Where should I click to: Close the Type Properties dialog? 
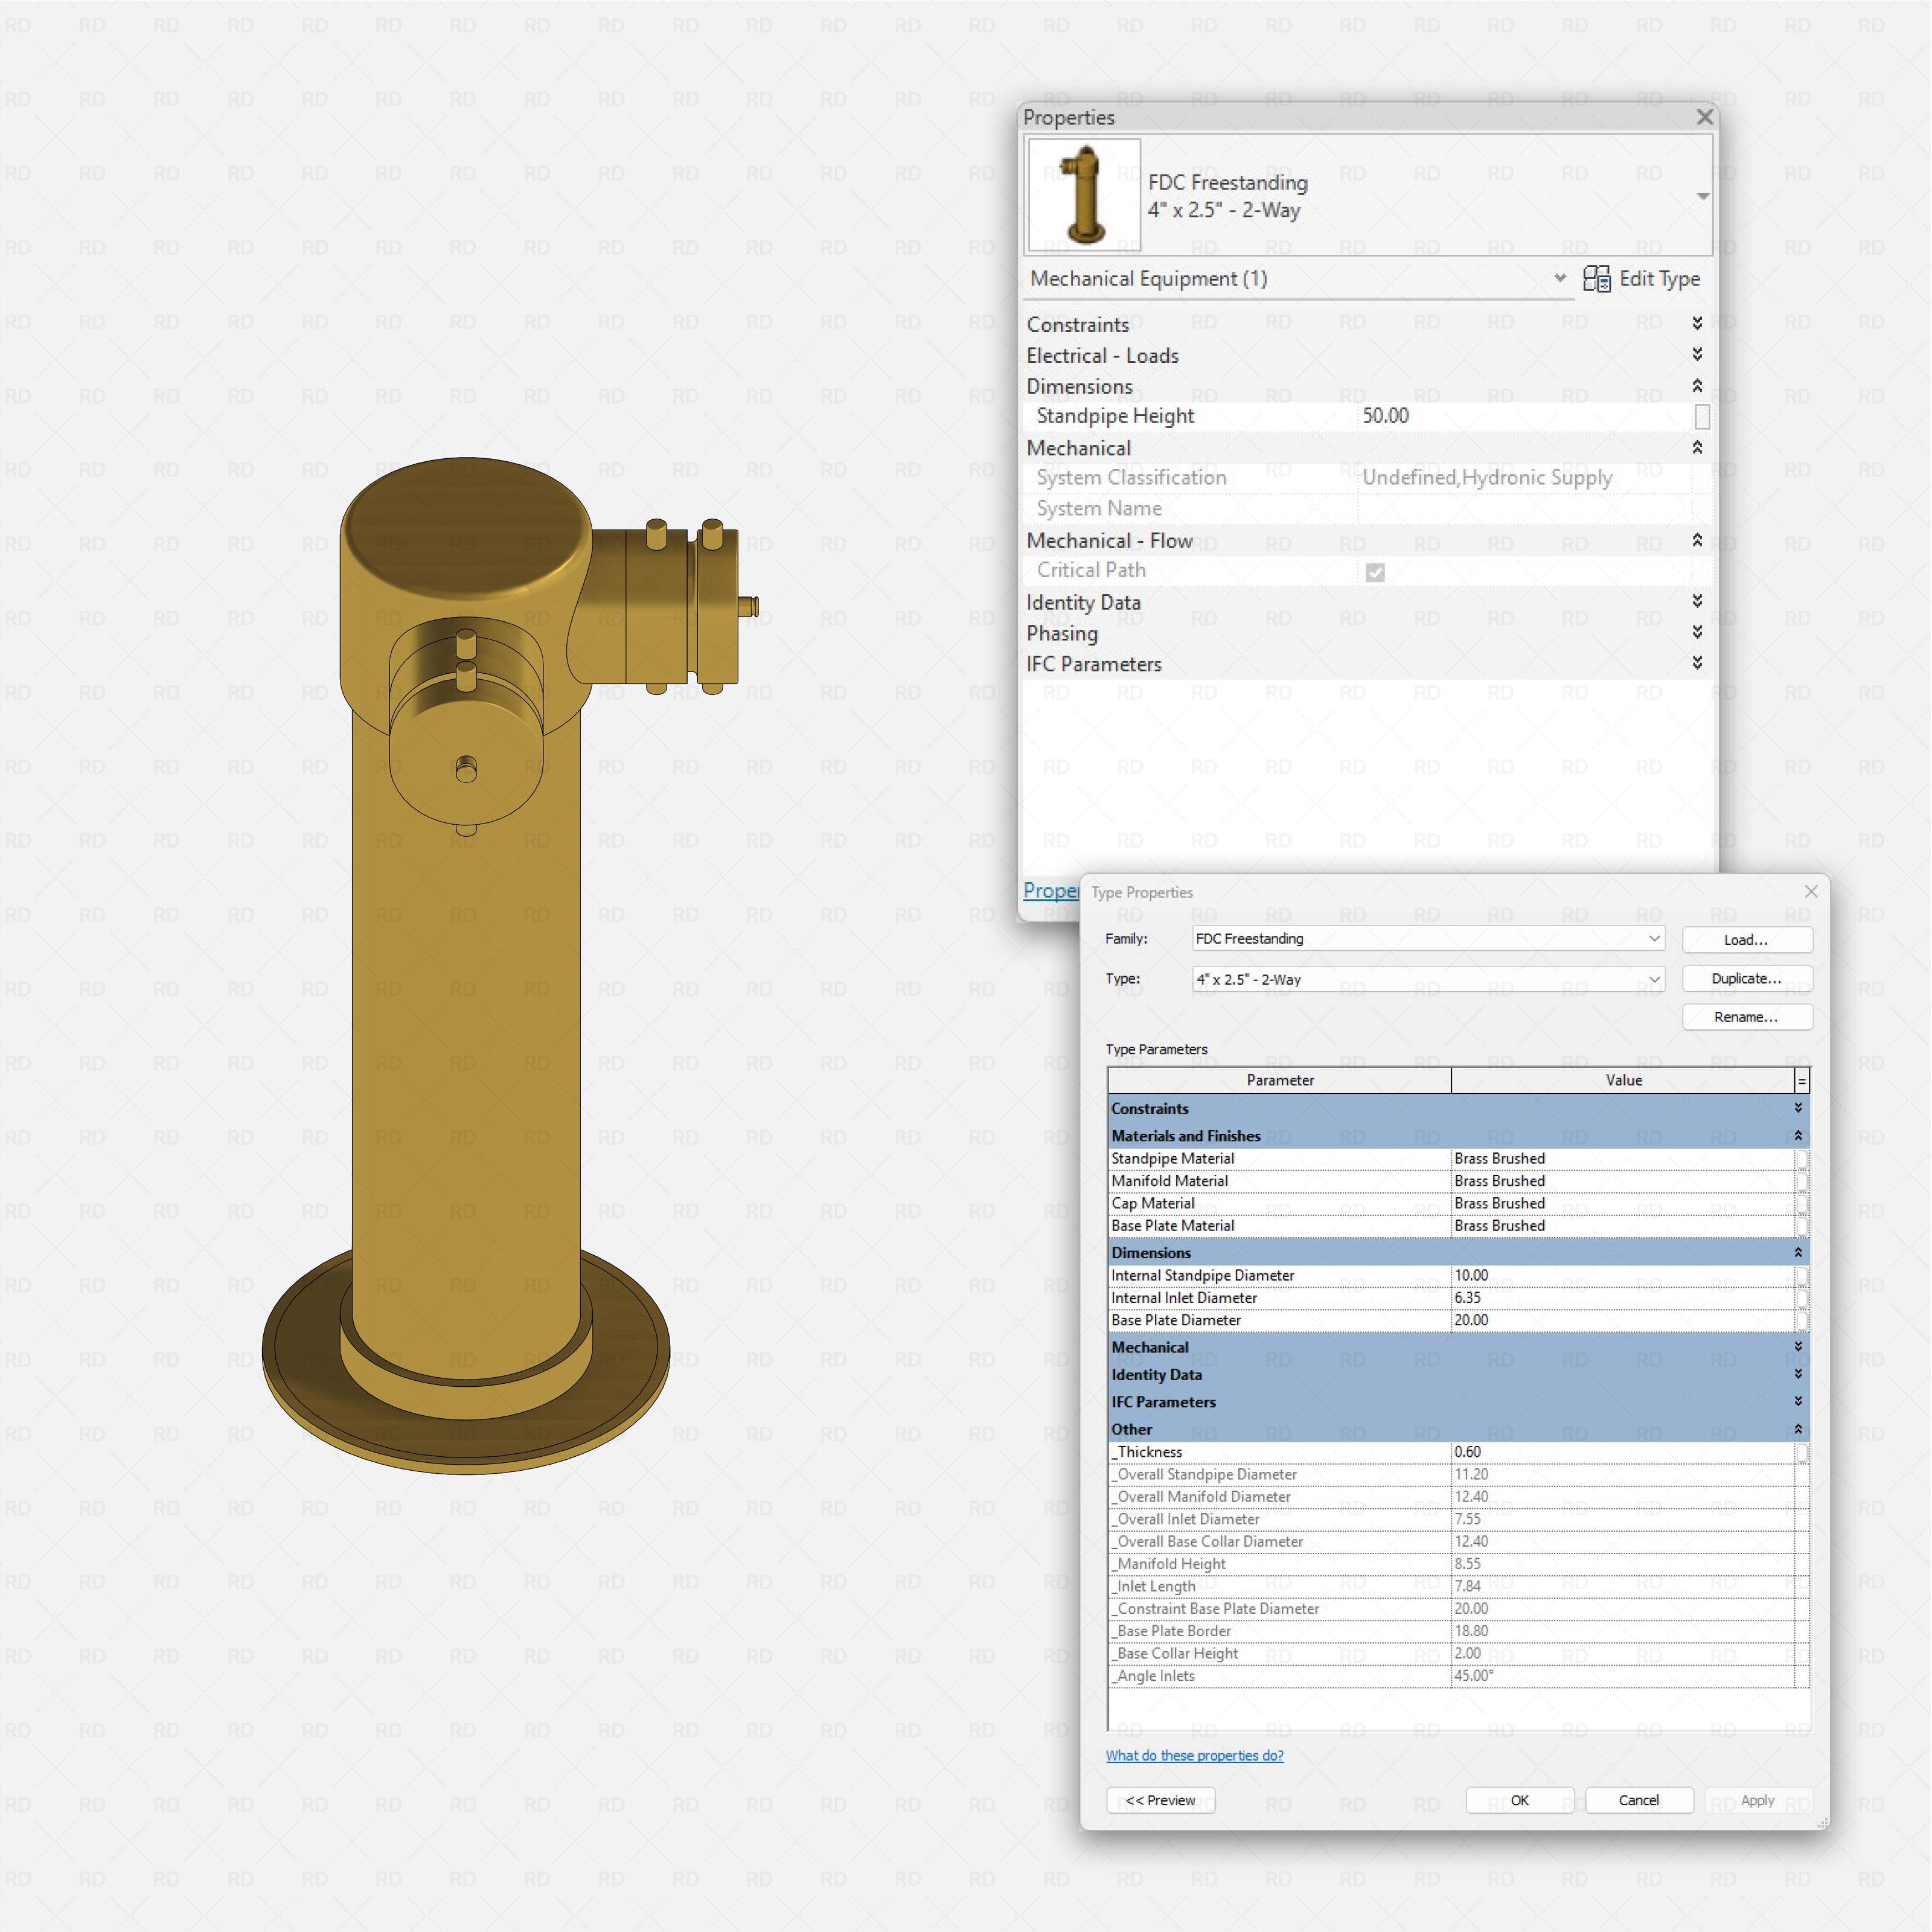click(1811, 891)
